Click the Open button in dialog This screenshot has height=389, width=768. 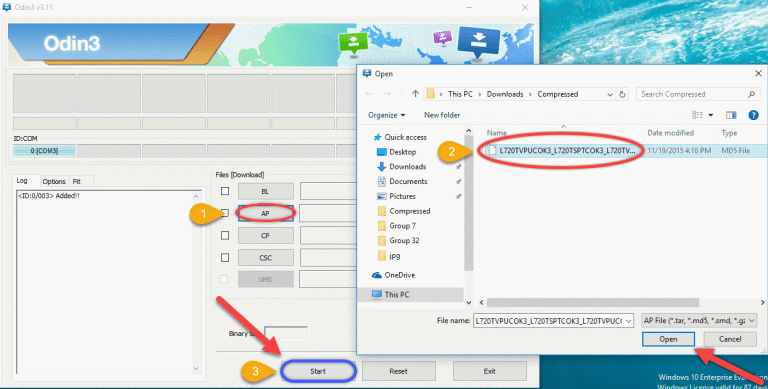668,339
